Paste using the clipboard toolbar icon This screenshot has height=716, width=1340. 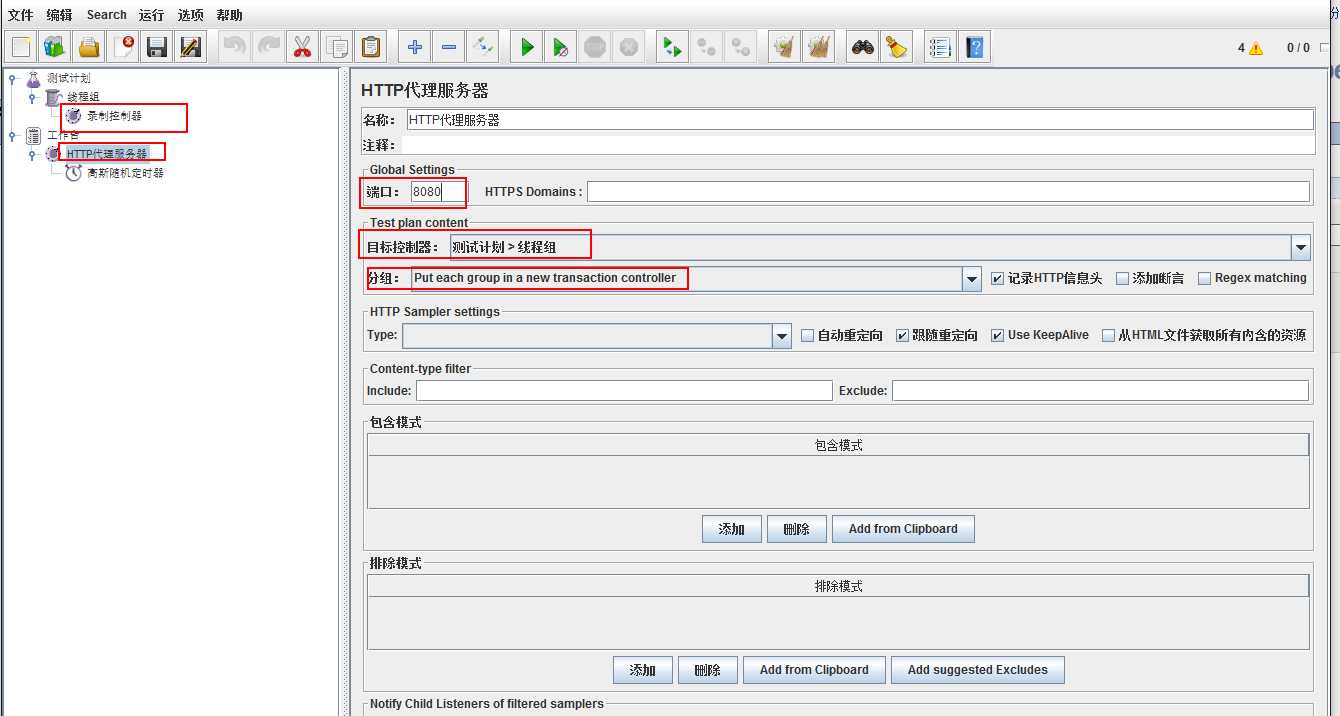[371, 47]
